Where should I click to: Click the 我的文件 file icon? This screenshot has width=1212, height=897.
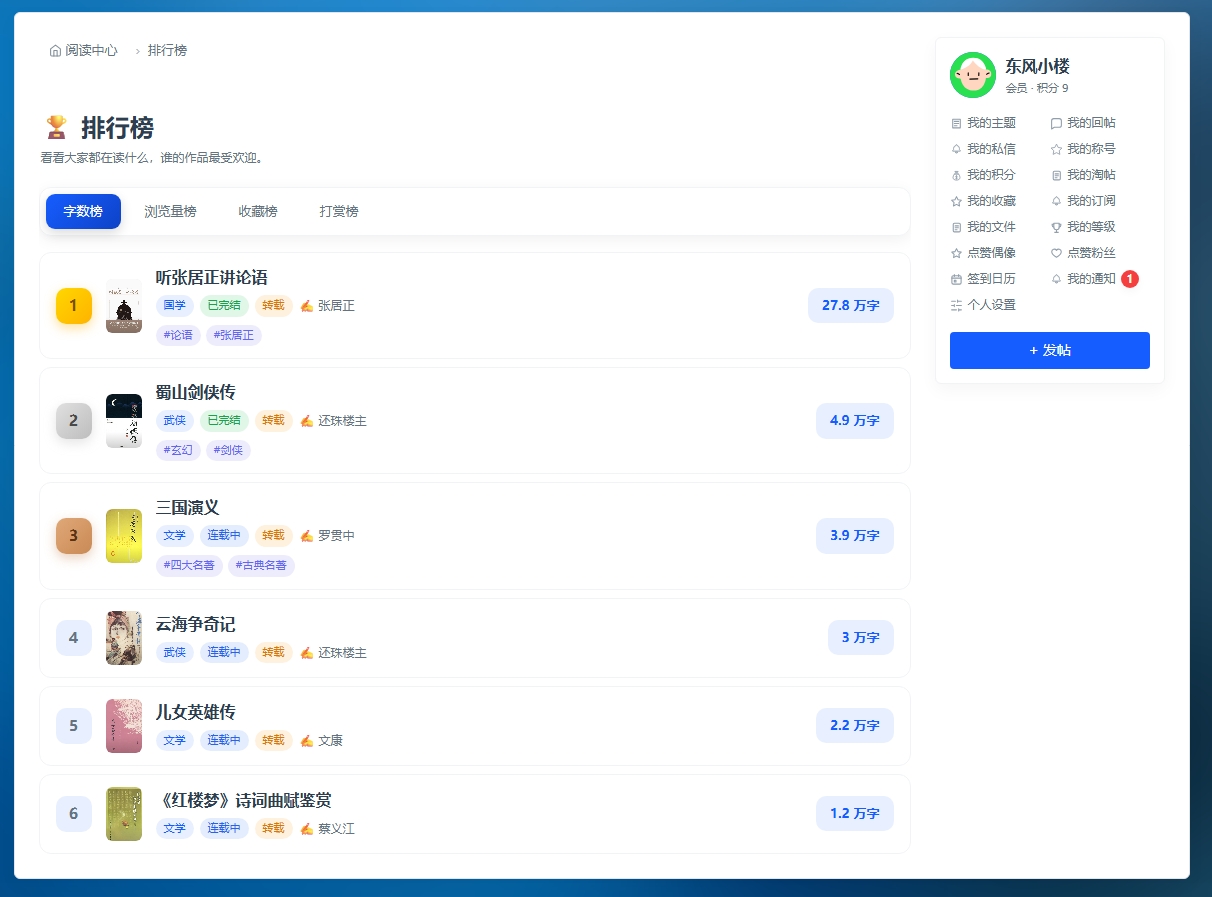click(x=956, y=227)
